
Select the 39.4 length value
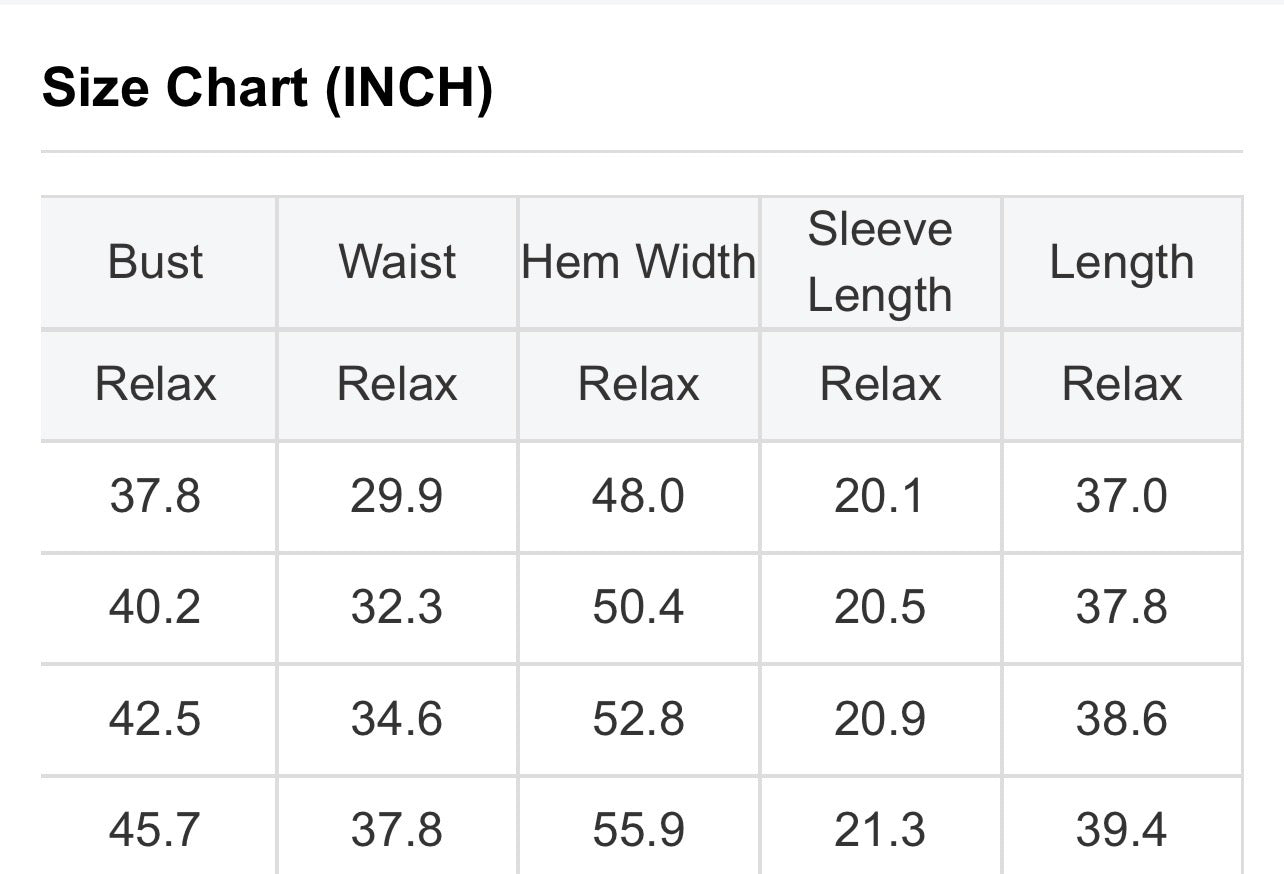pyautogui.click(x=1121, y=830)
